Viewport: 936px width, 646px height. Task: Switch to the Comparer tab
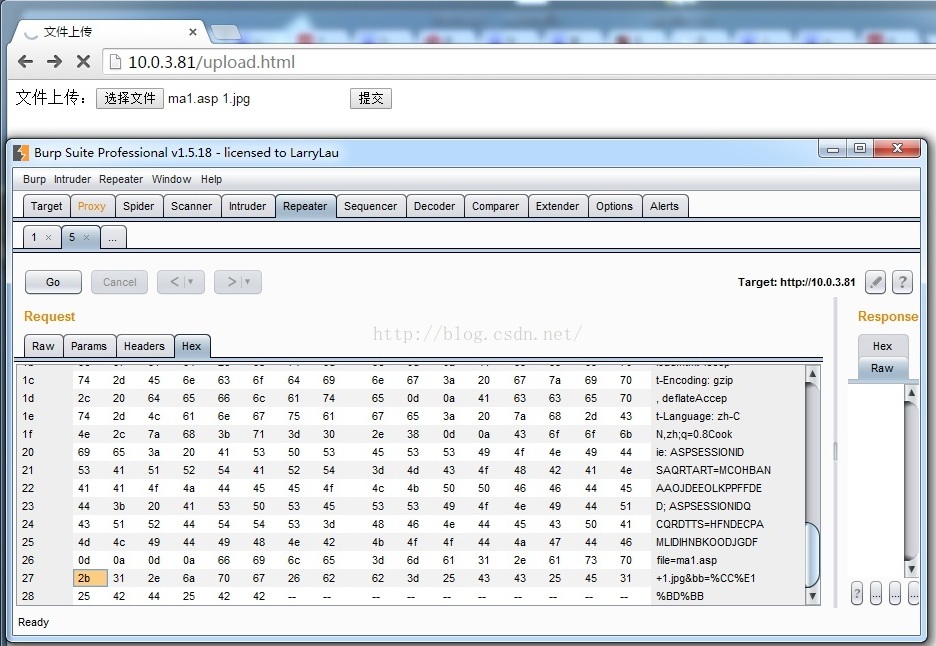coord(495,206)
